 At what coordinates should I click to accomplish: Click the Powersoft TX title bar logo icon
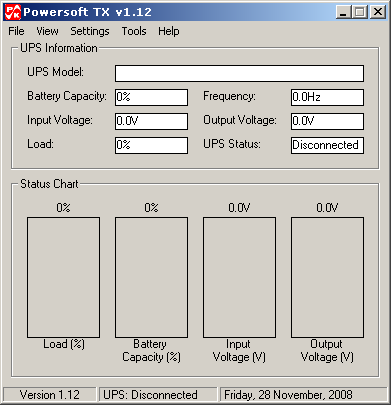(13, 12)
